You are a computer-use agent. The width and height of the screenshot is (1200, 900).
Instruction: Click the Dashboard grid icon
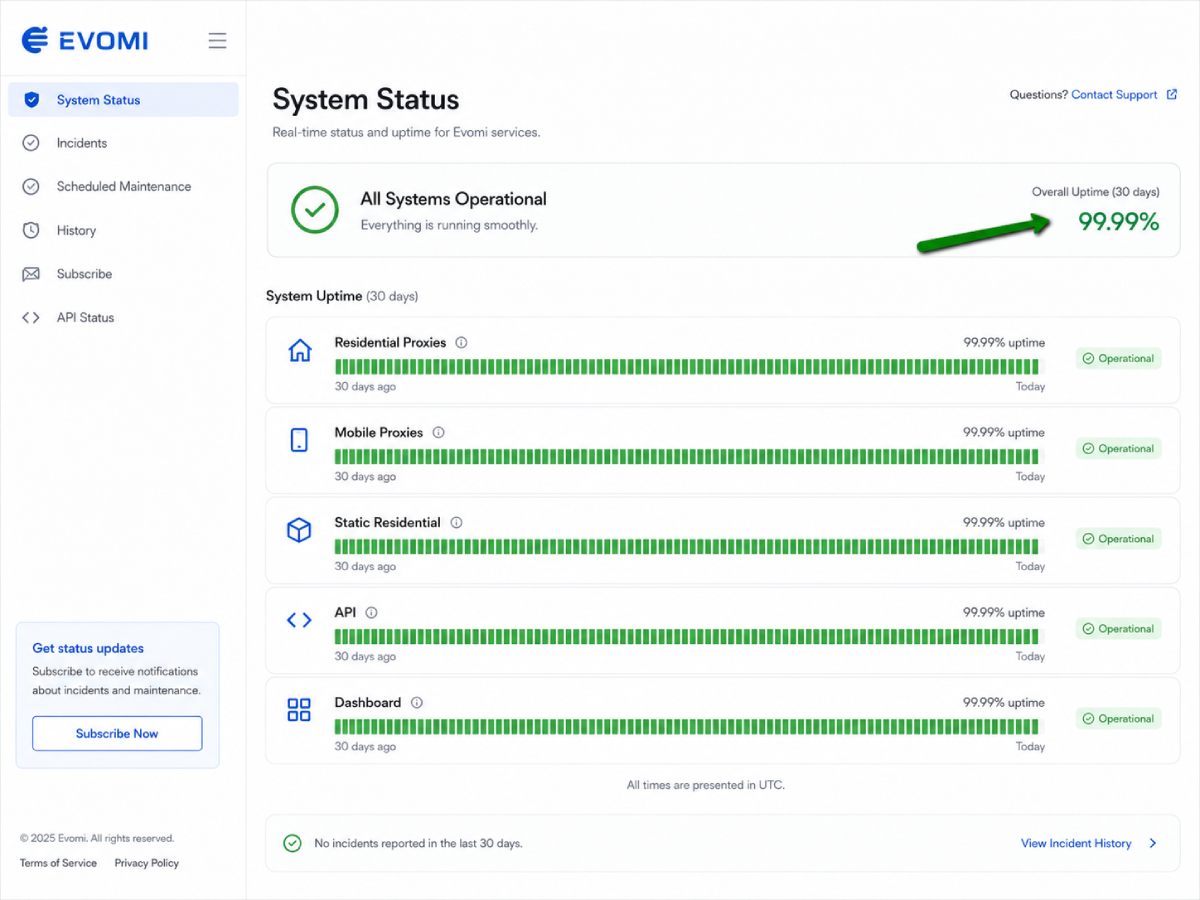pyautogui.click(x=299, y=710)
